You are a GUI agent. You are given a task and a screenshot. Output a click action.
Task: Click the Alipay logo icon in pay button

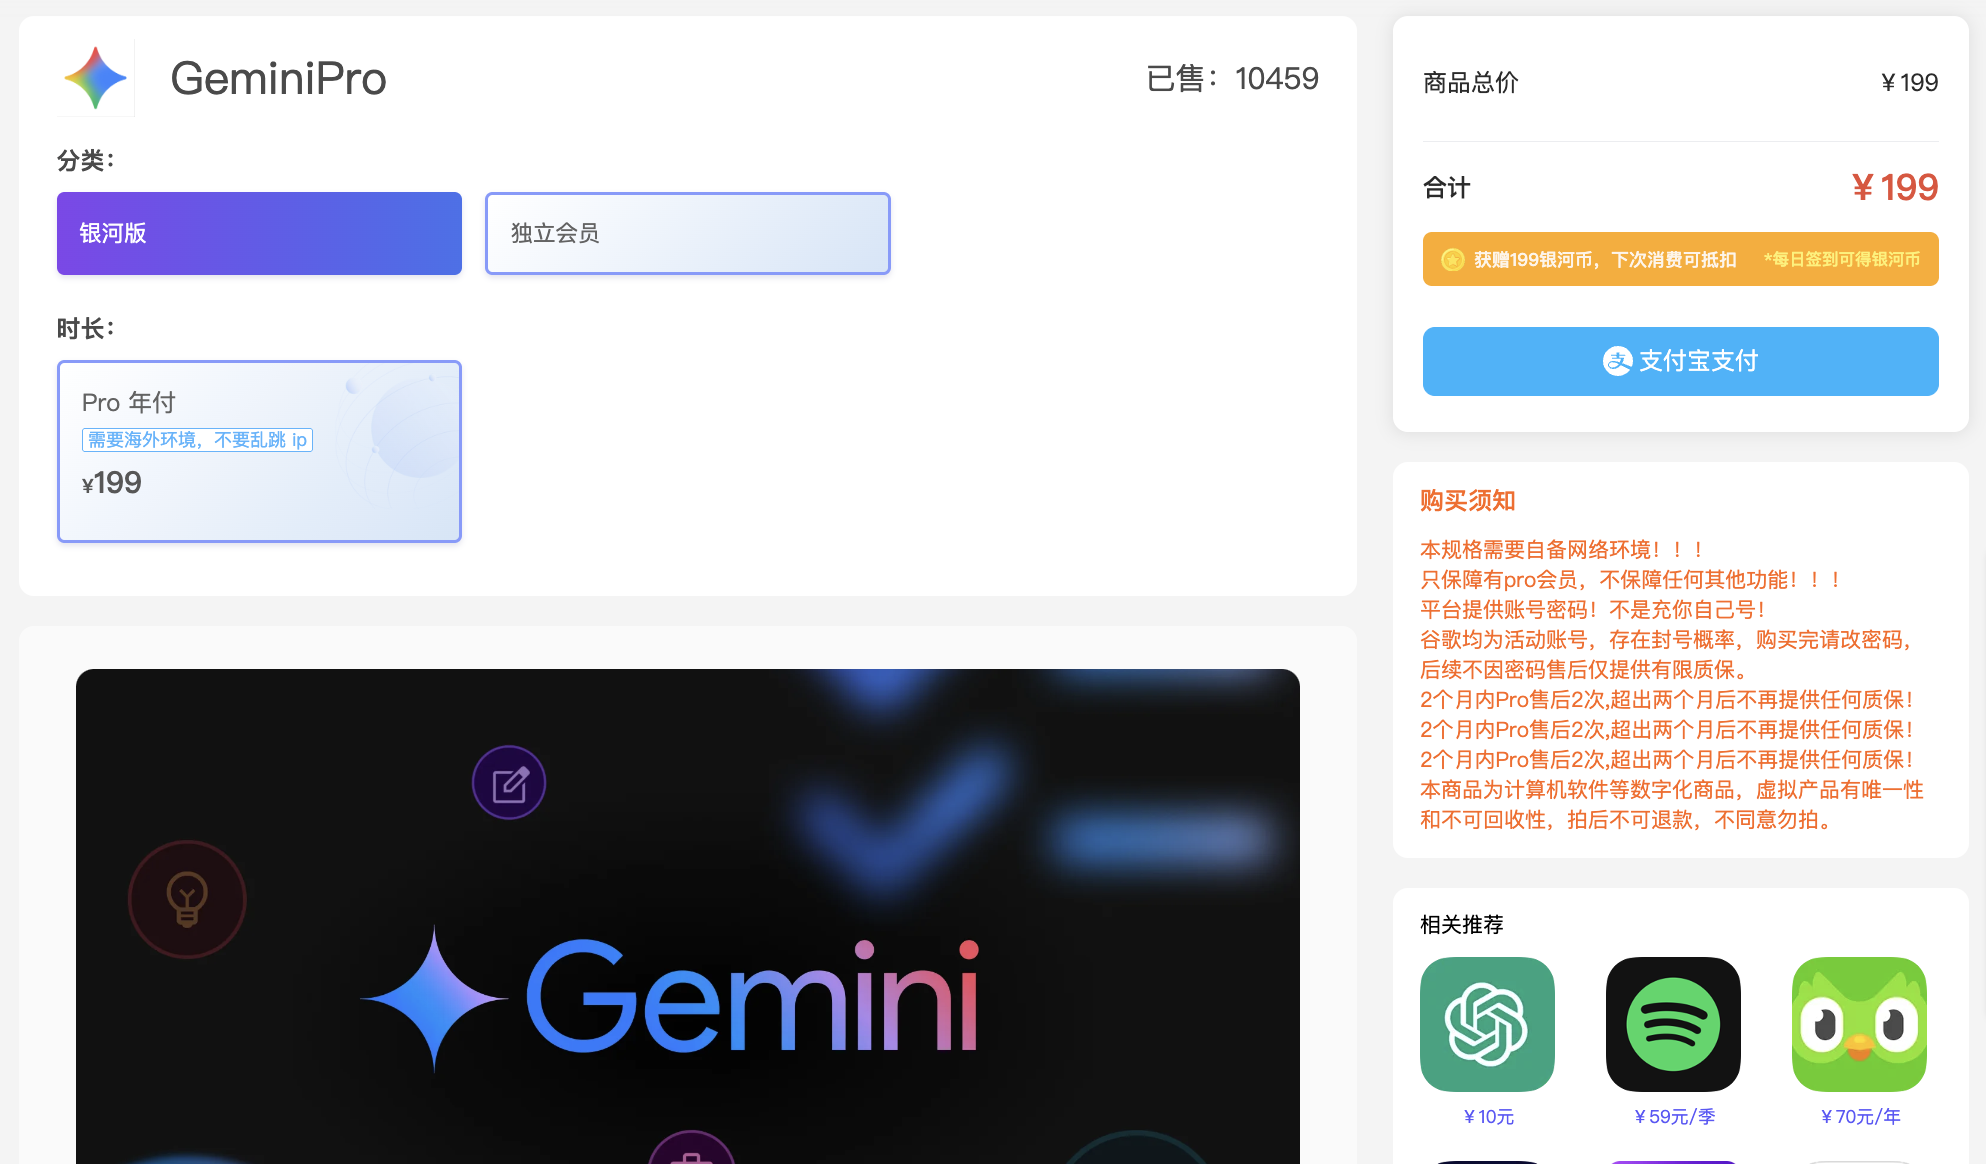(1617, 361)
